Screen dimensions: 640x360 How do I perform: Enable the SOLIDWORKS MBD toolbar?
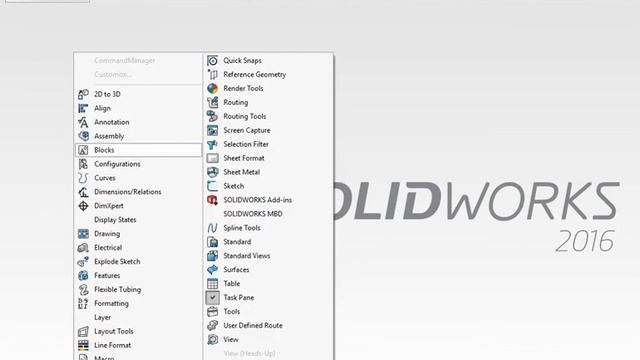coord(253,214)
